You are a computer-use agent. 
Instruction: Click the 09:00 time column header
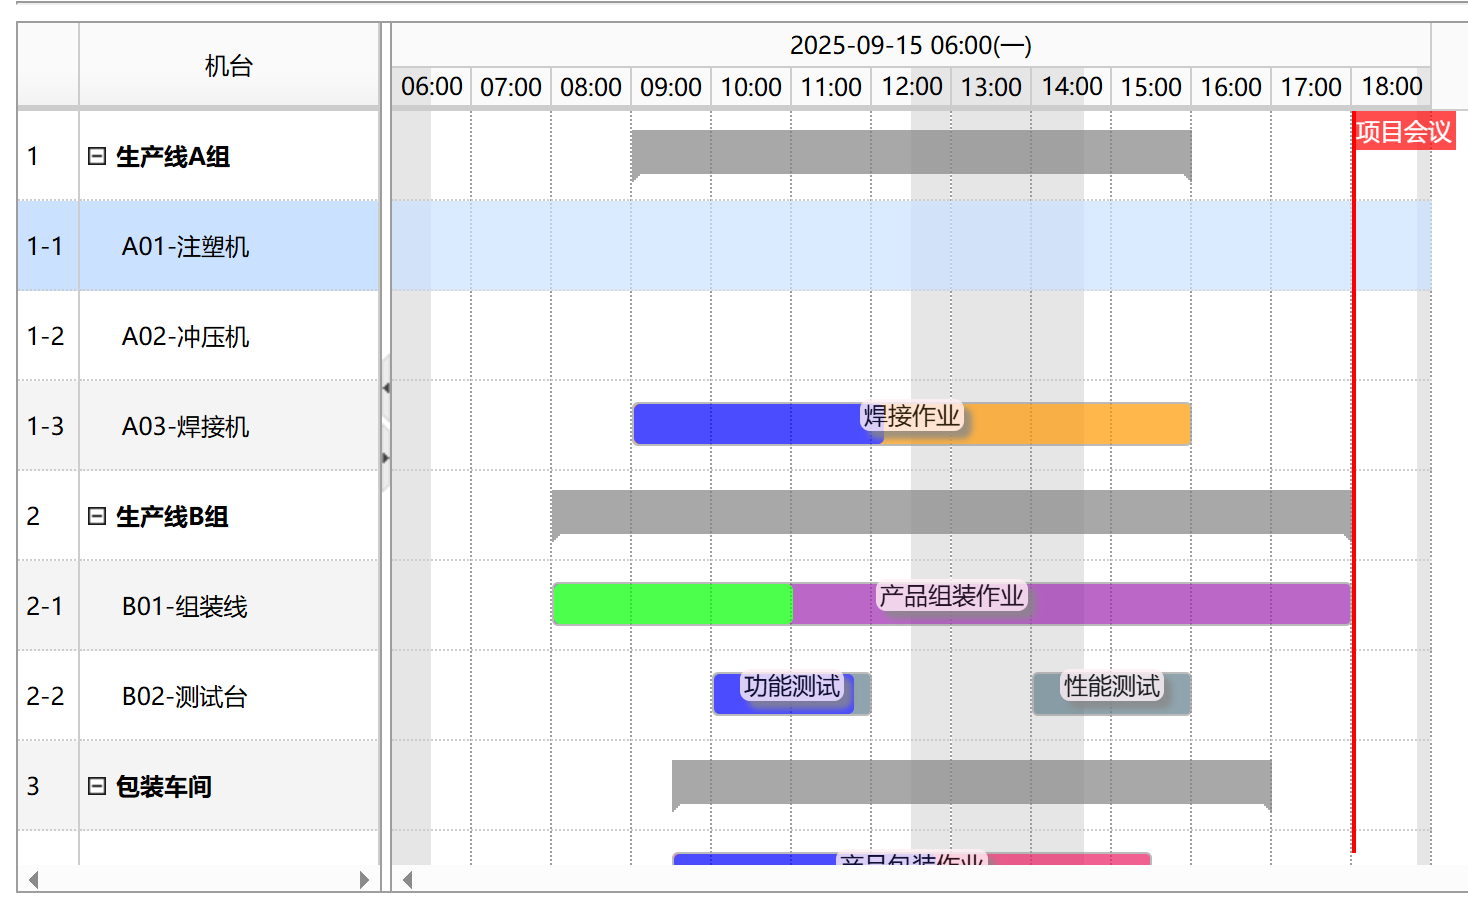point(671,87)
